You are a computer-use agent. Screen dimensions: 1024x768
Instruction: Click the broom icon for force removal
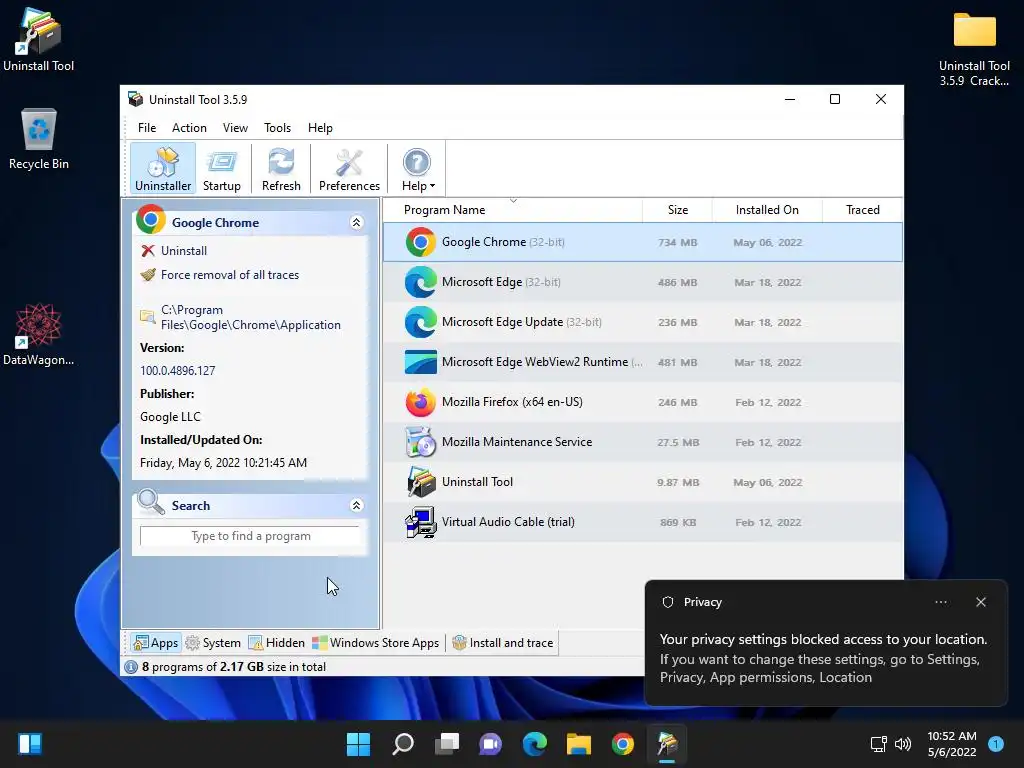click(x=148, y=274)
